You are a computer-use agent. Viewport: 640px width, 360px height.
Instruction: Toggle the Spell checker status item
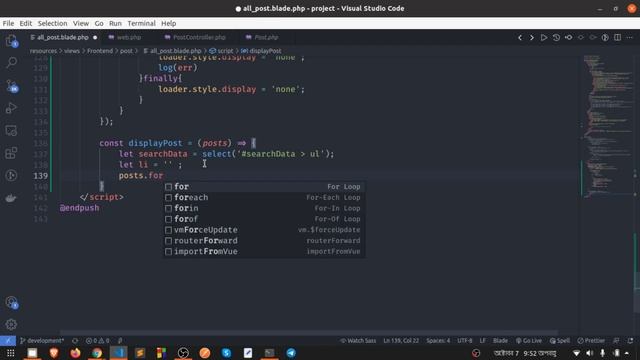[x=560, y=340]
